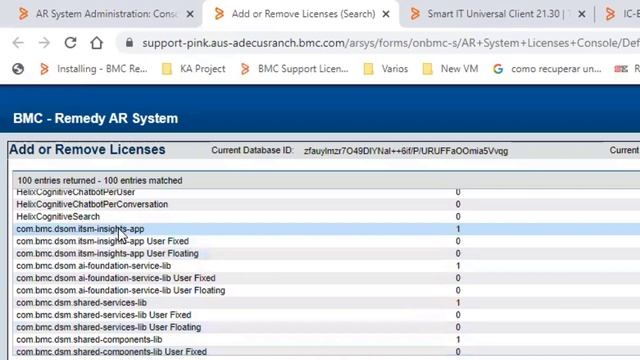
Task: Open the BMC Support Licen... bookmark
Action: click(294, 69)
